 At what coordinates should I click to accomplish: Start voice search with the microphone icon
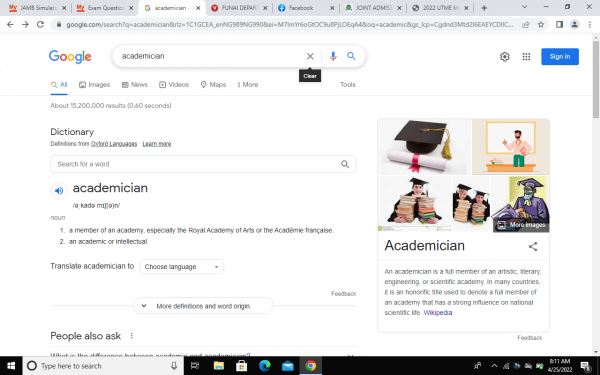coord(333,56)
